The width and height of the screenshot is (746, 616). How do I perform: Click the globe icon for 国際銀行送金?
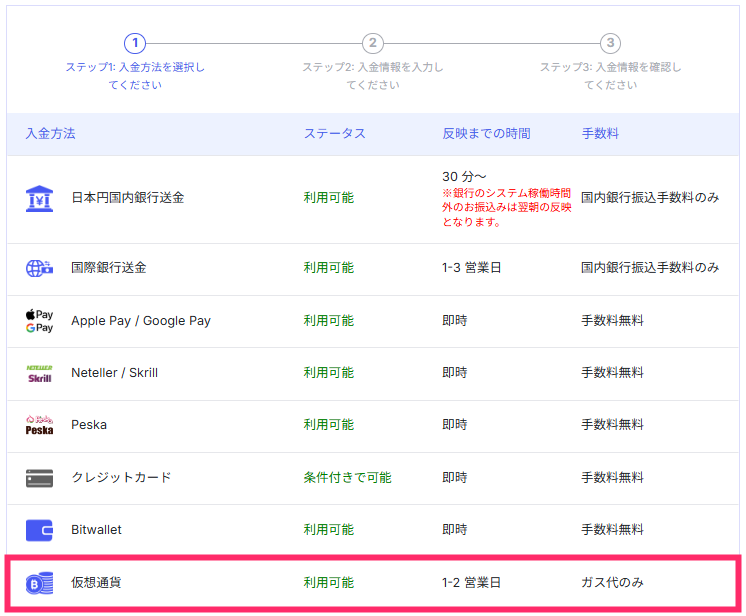39,268
